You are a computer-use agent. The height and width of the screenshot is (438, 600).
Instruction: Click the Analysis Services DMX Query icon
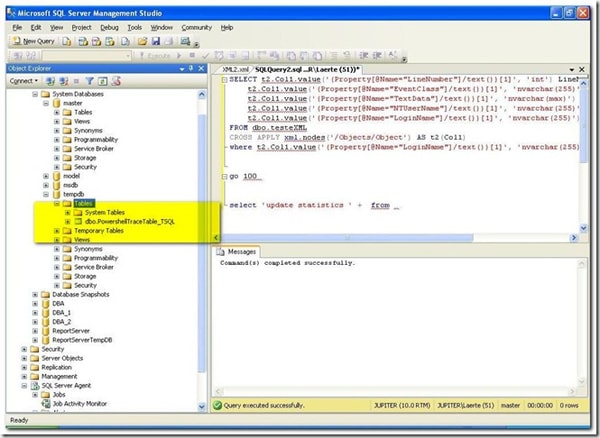coord(96,41)
